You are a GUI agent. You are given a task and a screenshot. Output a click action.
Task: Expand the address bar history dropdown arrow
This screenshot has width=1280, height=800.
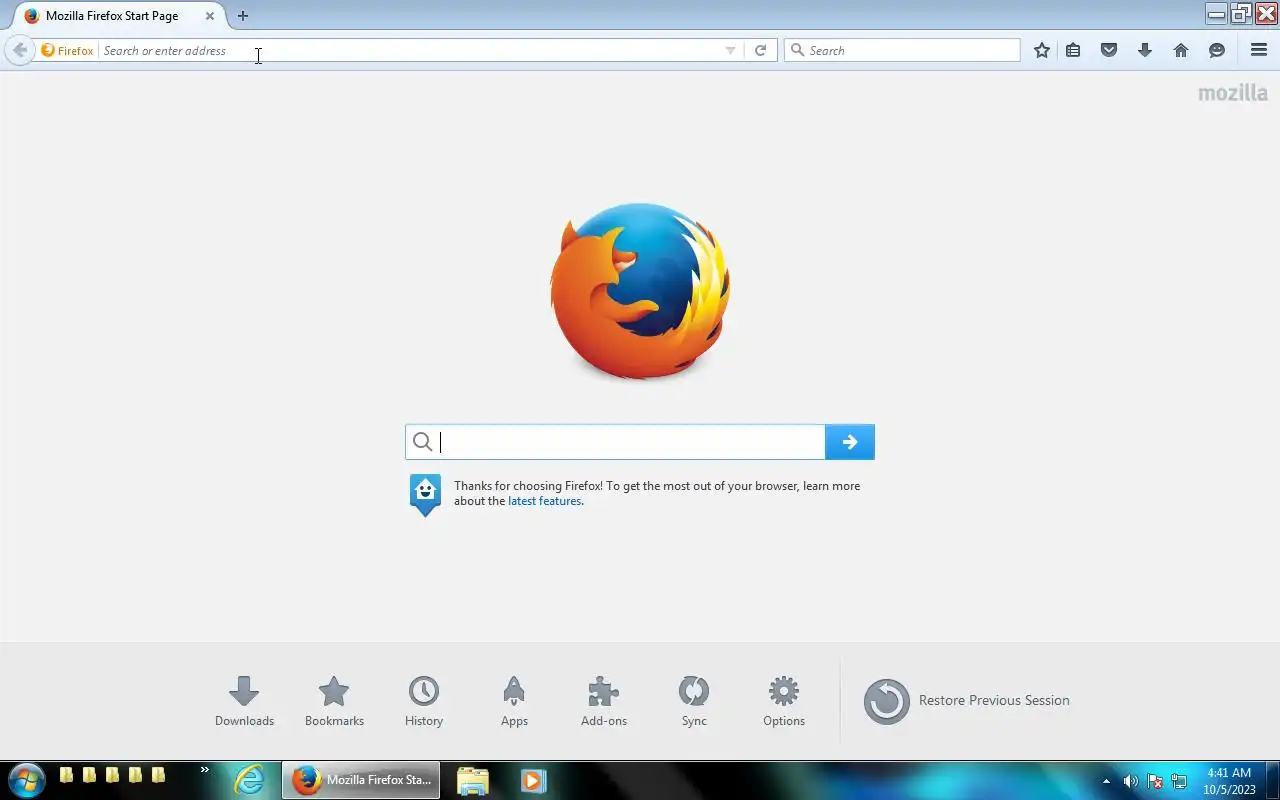[x=730, y=51]
